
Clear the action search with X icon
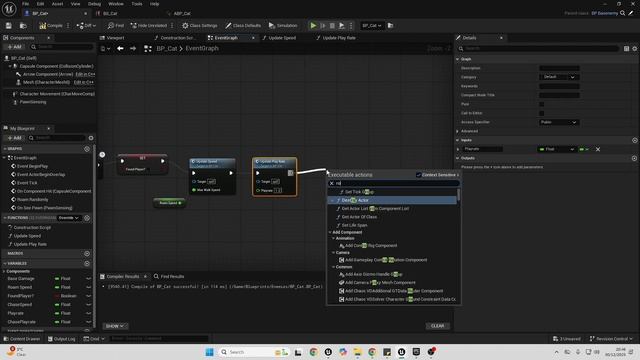331,183
